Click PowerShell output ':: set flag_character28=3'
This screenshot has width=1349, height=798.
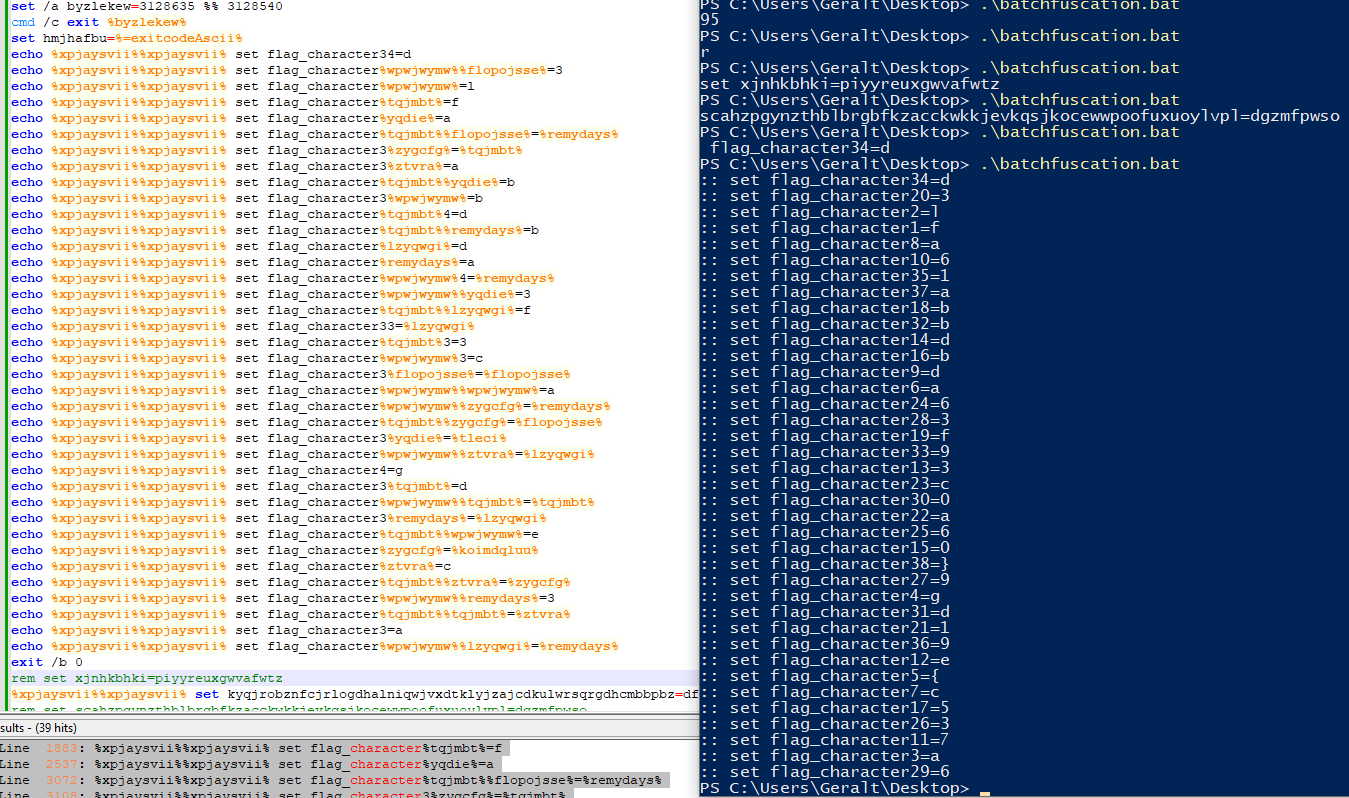tap(826, 420)
